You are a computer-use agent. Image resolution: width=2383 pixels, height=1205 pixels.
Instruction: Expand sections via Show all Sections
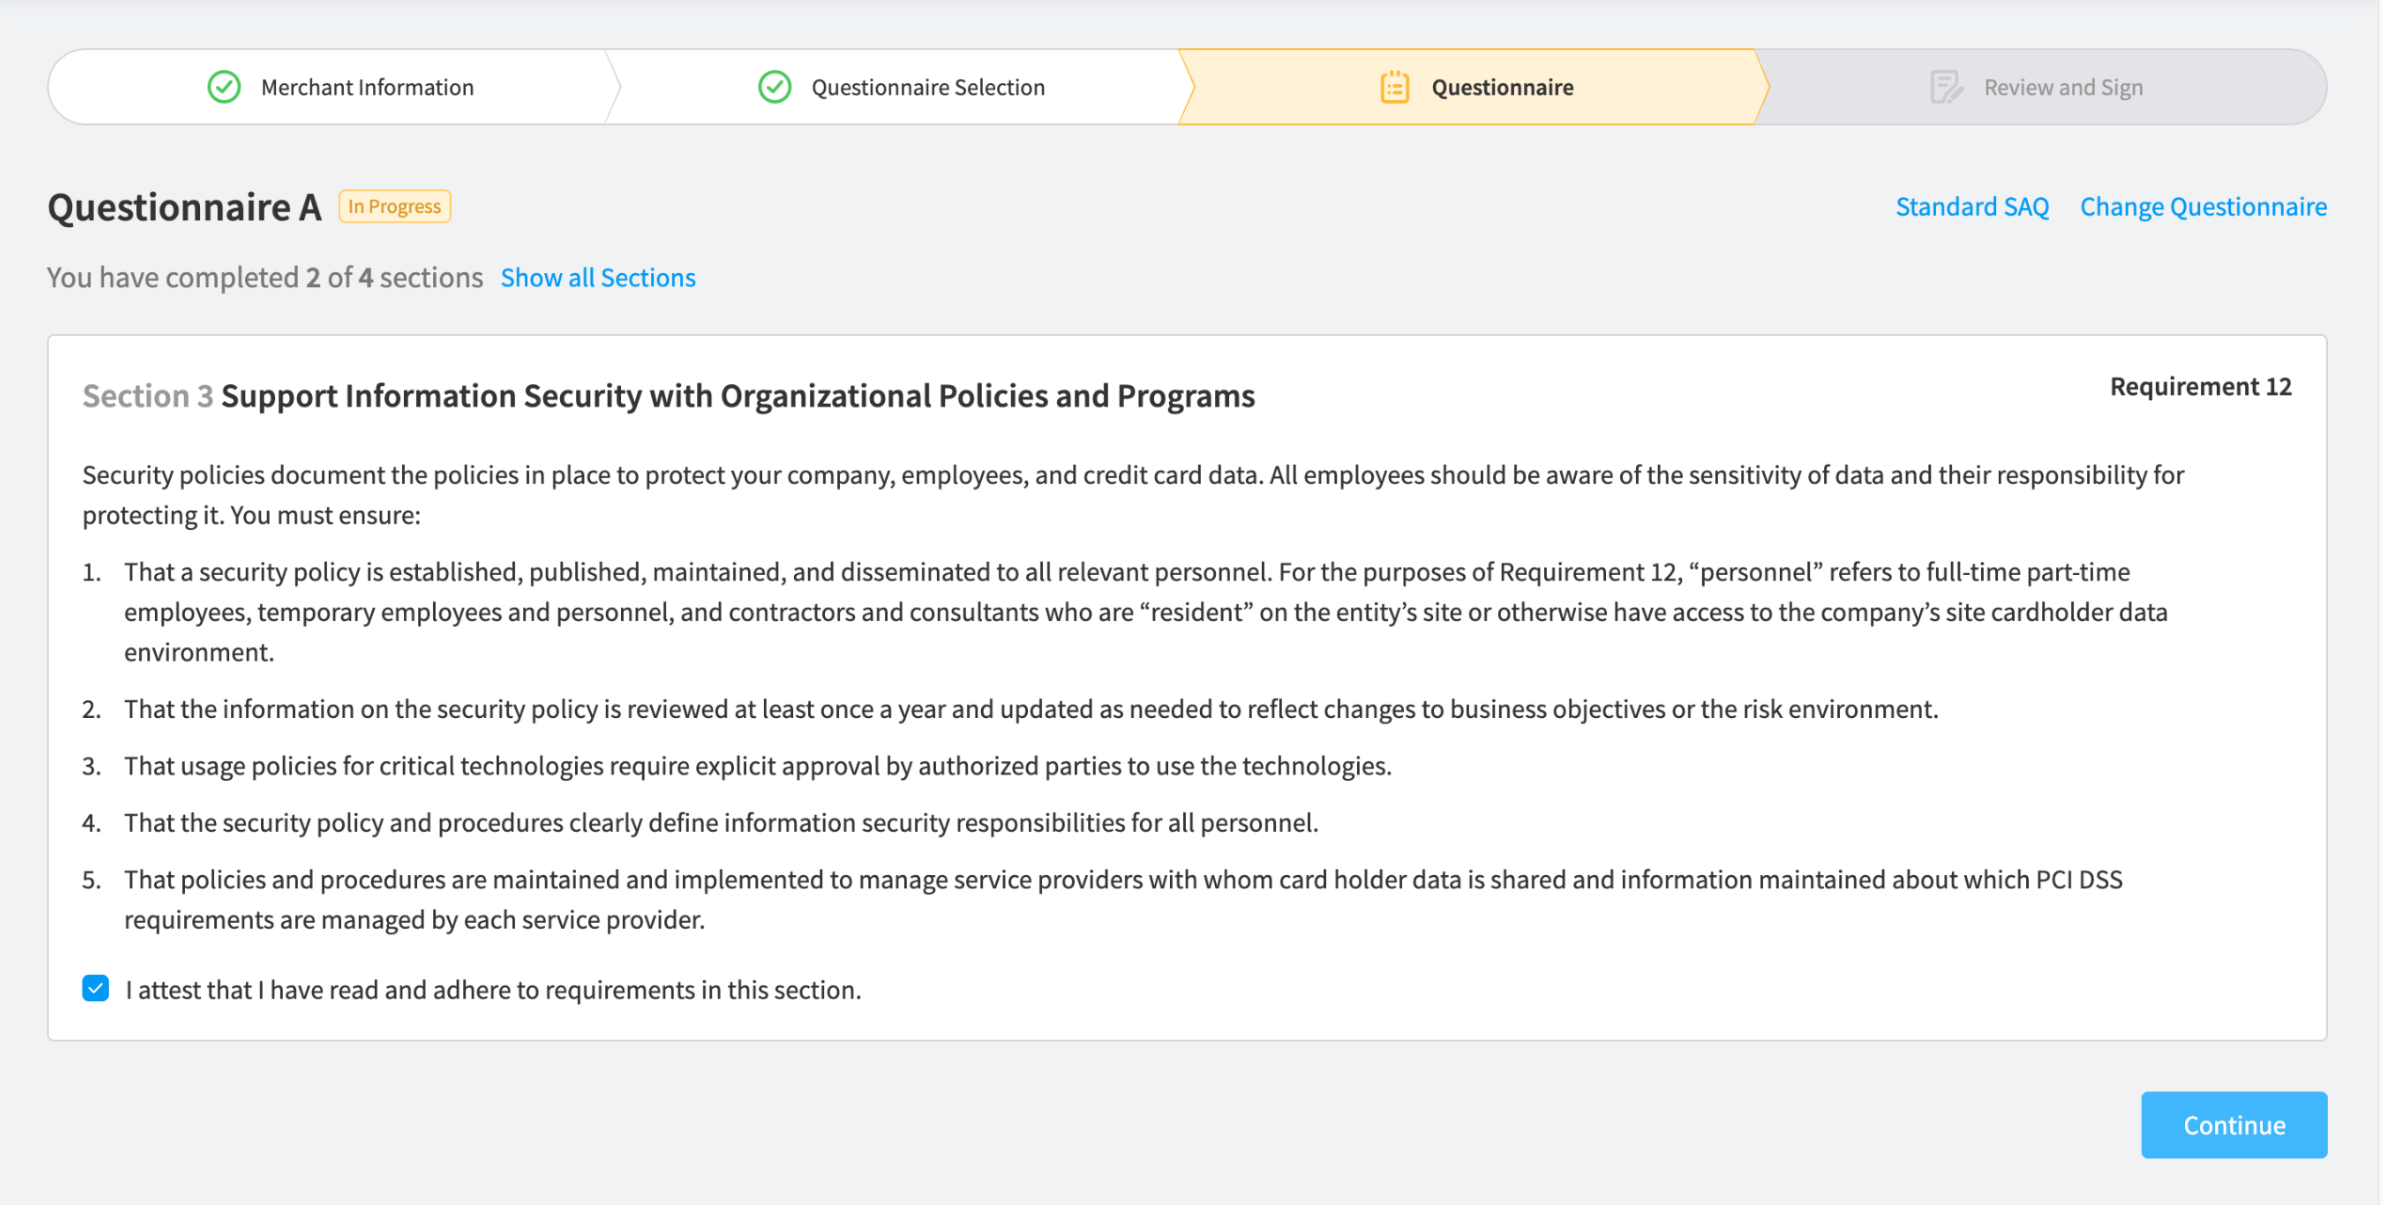click(598, 277)
